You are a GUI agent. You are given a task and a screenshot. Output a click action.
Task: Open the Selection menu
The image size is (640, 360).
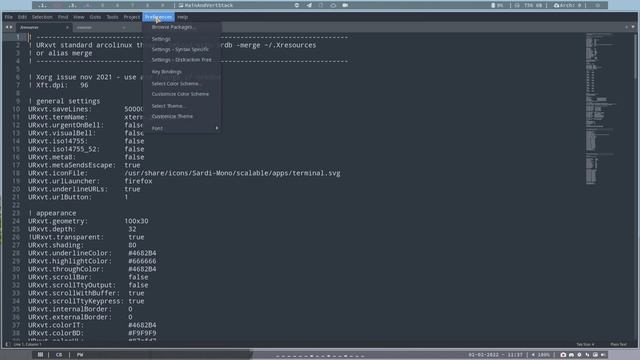click(42, 17)
